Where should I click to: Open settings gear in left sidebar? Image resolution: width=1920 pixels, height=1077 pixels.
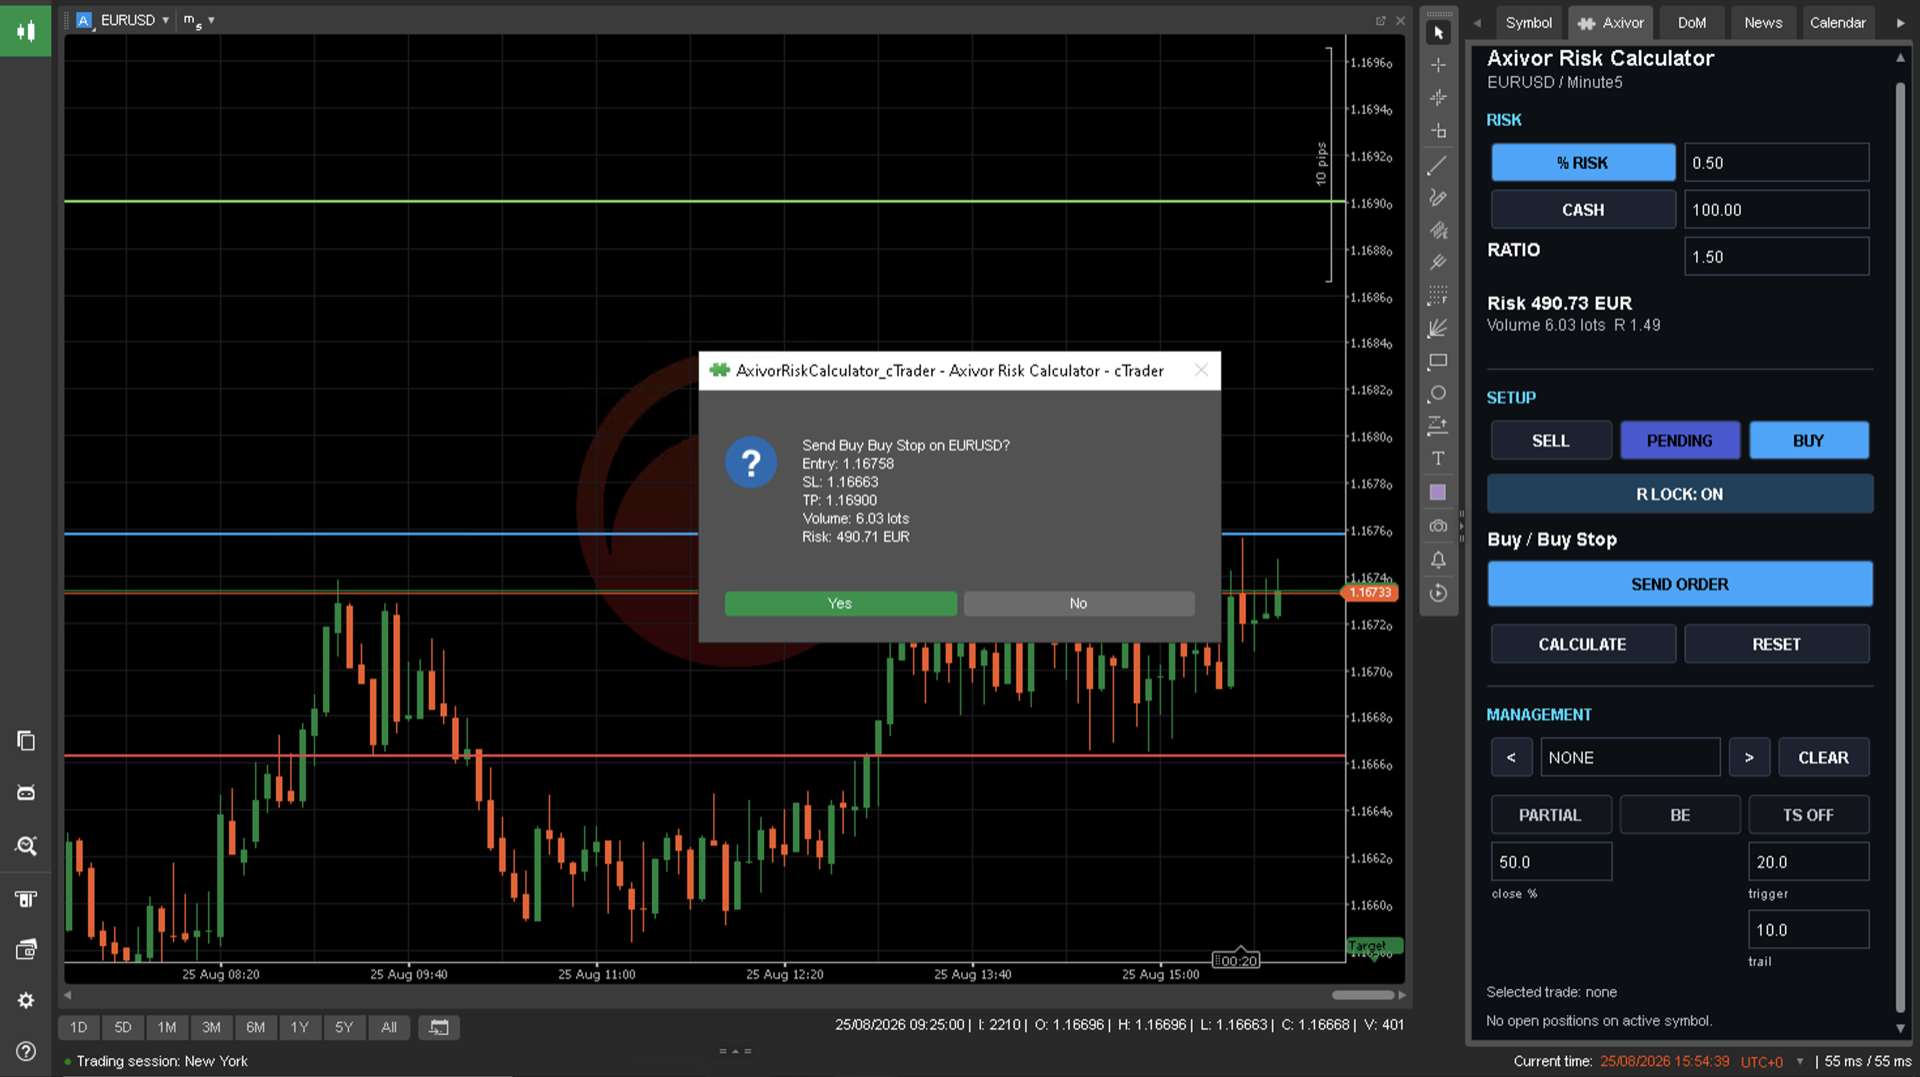[26, 1001]
